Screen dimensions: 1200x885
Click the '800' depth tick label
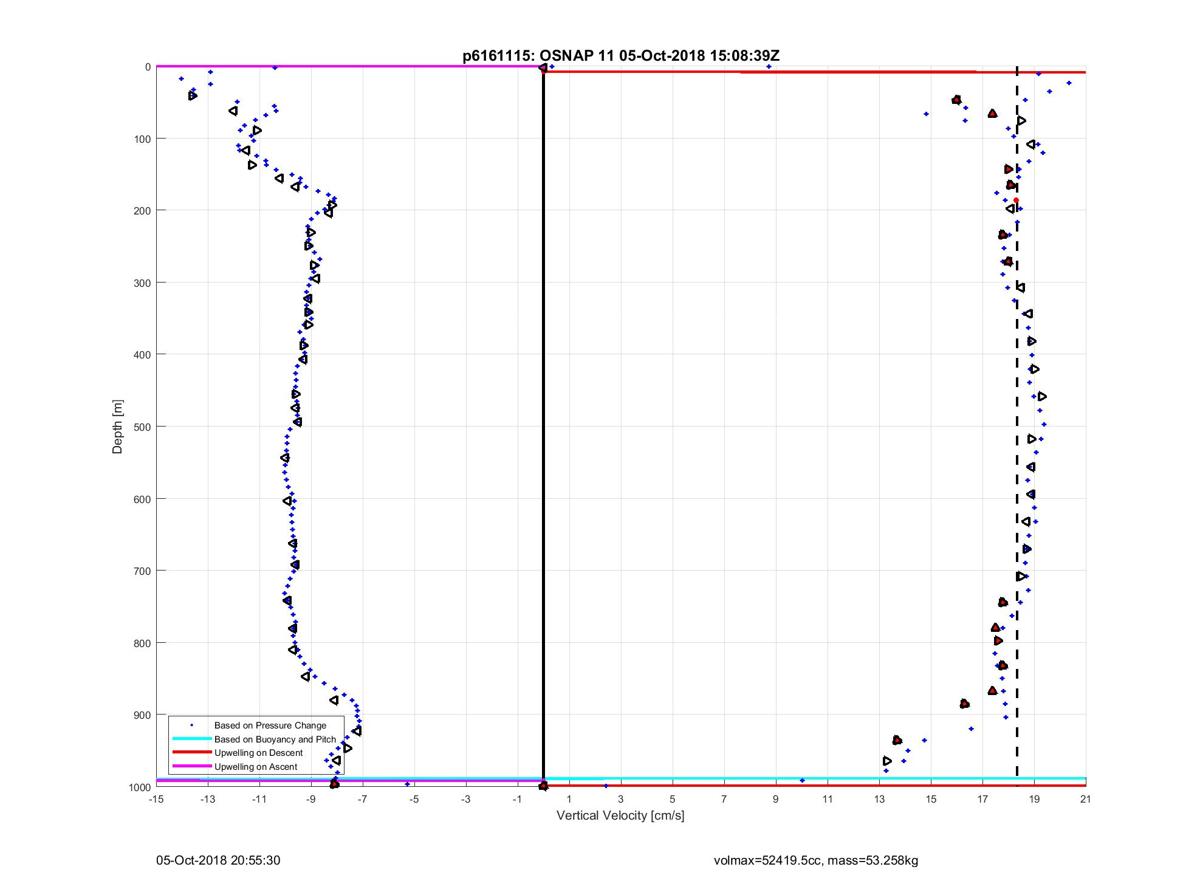[141, 643]
